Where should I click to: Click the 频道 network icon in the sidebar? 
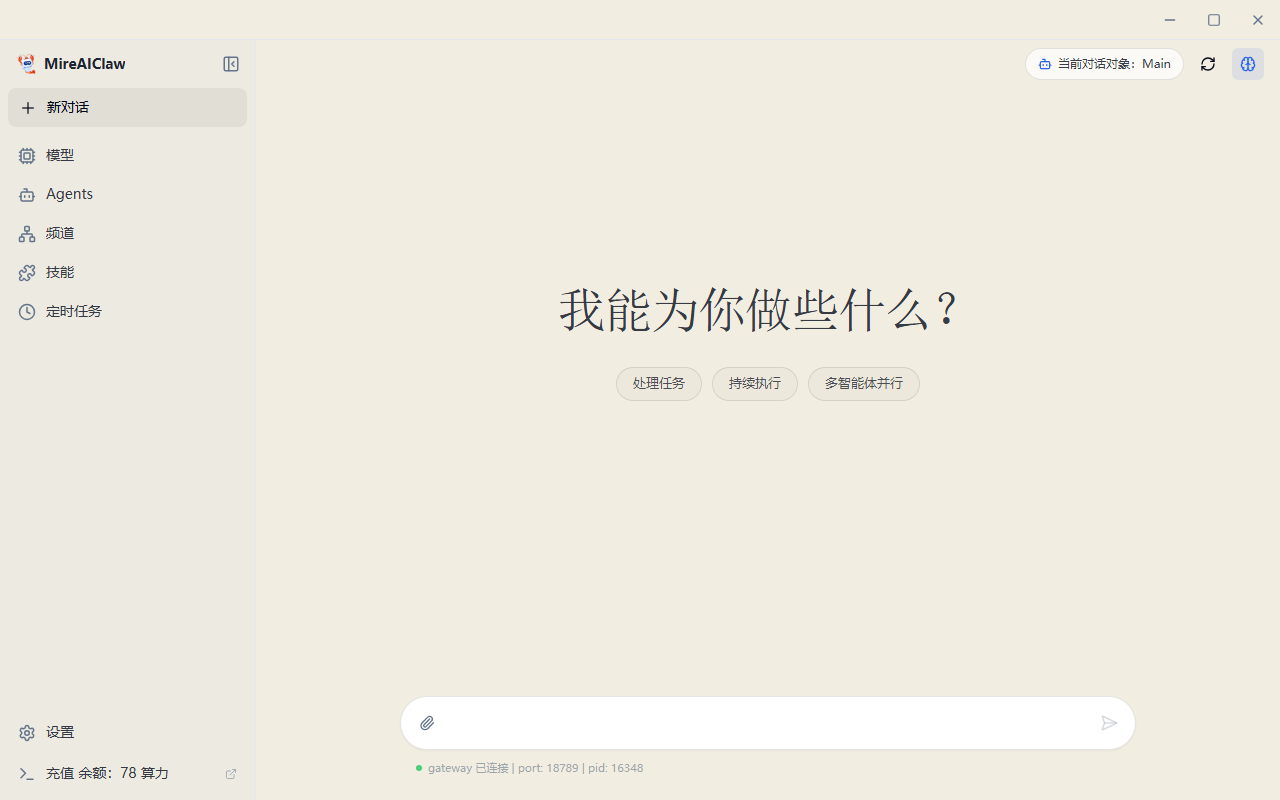[27, 233]
